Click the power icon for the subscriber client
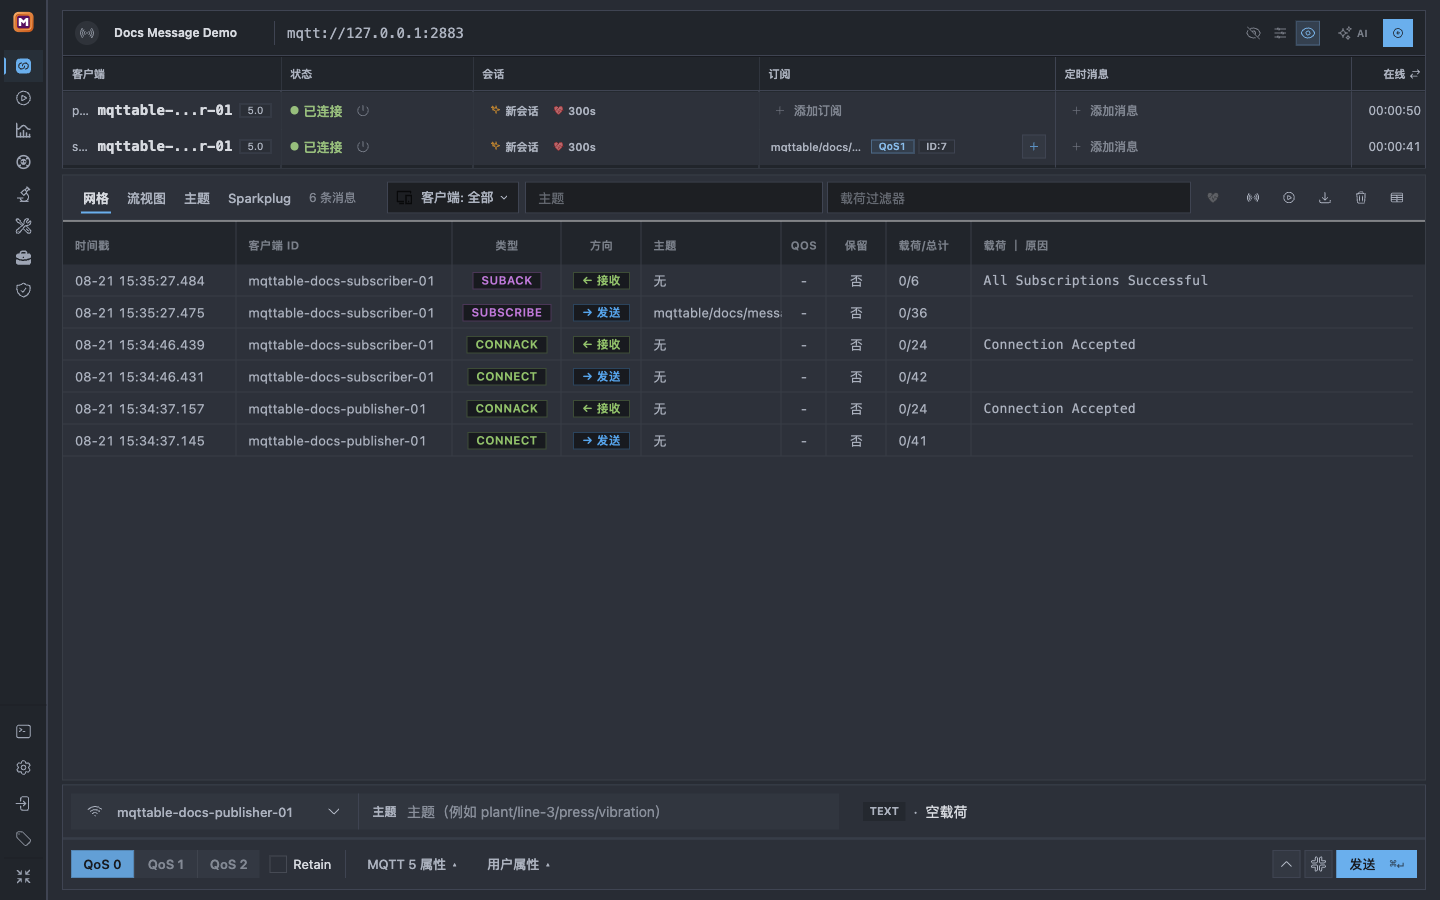1440x900 pixels. [363, 147]
